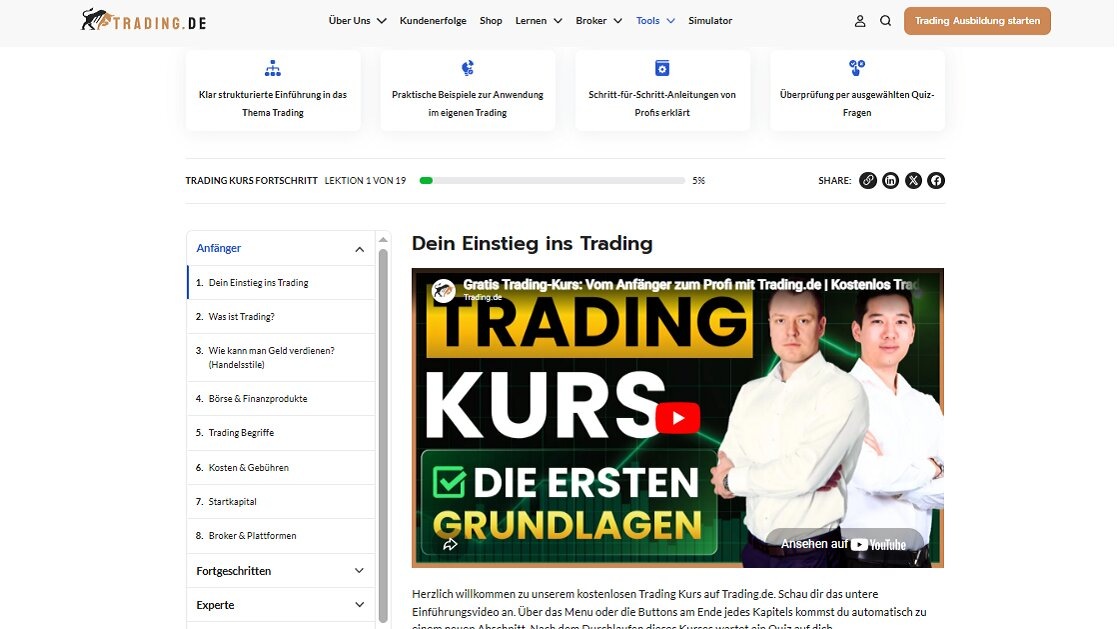1118x629 pixels.
Task: Share course on Facebook icon
Action: (935, 181)
